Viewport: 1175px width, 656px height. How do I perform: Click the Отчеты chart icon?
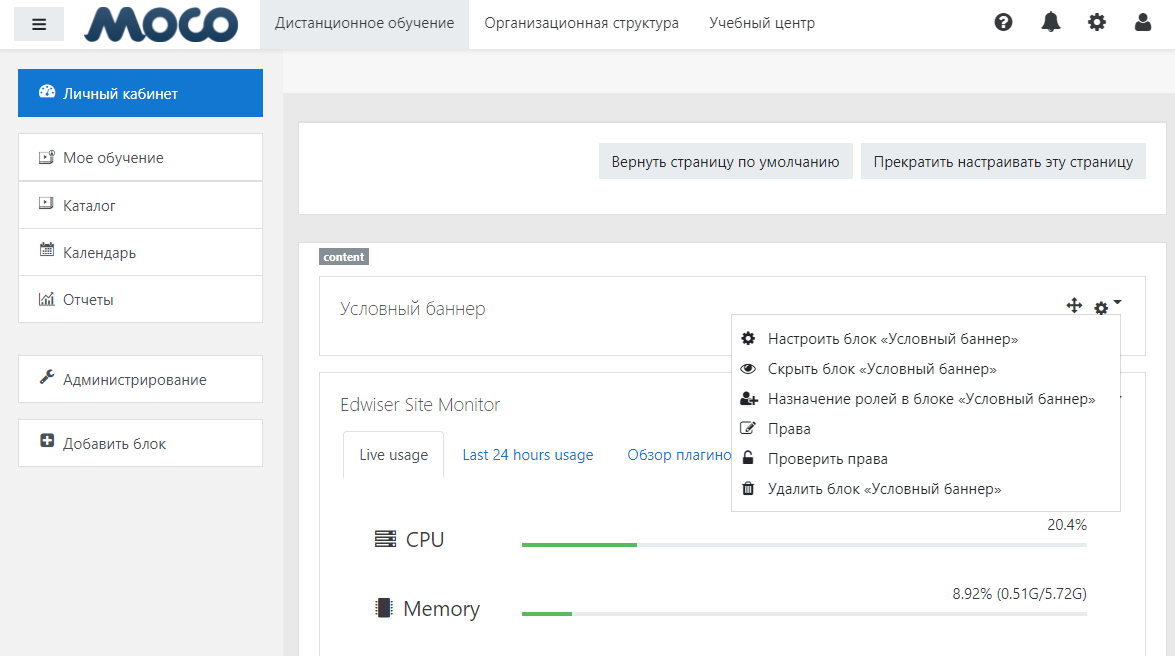coord(46,299)
